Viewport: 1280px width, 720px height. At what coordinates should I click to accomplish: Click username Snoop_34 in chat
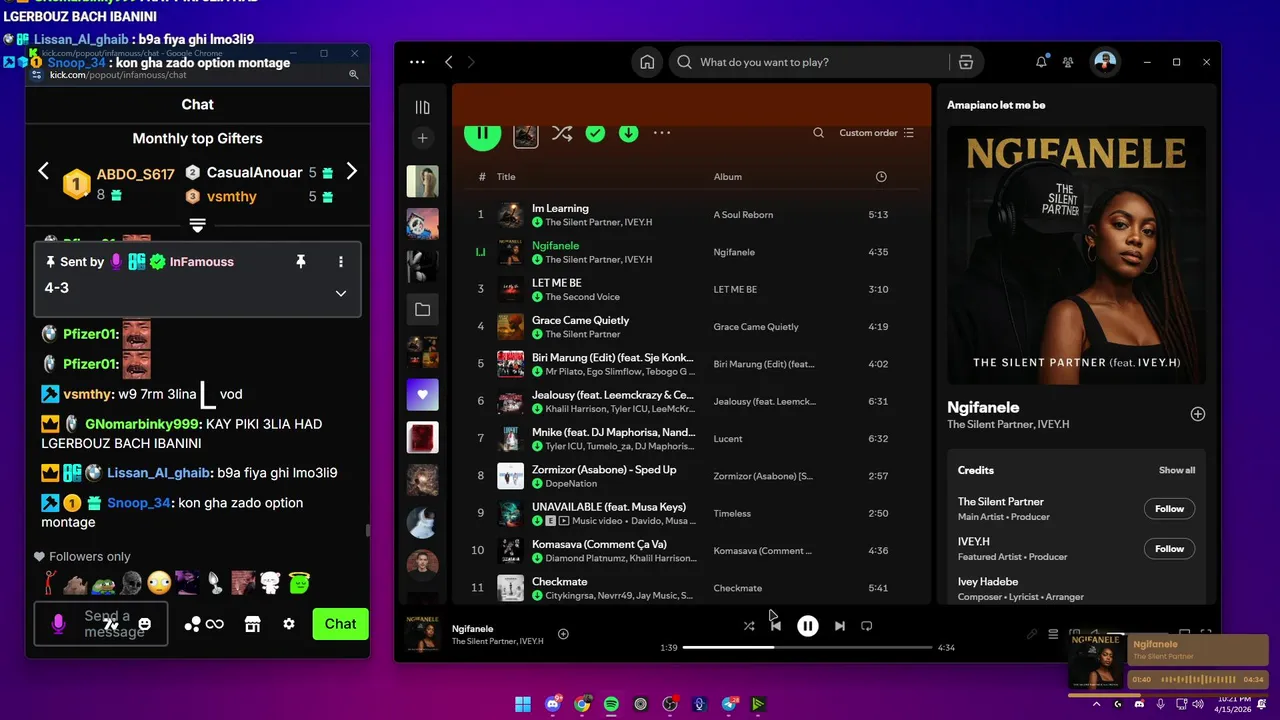pyautogui.click(x=139, y=503)
